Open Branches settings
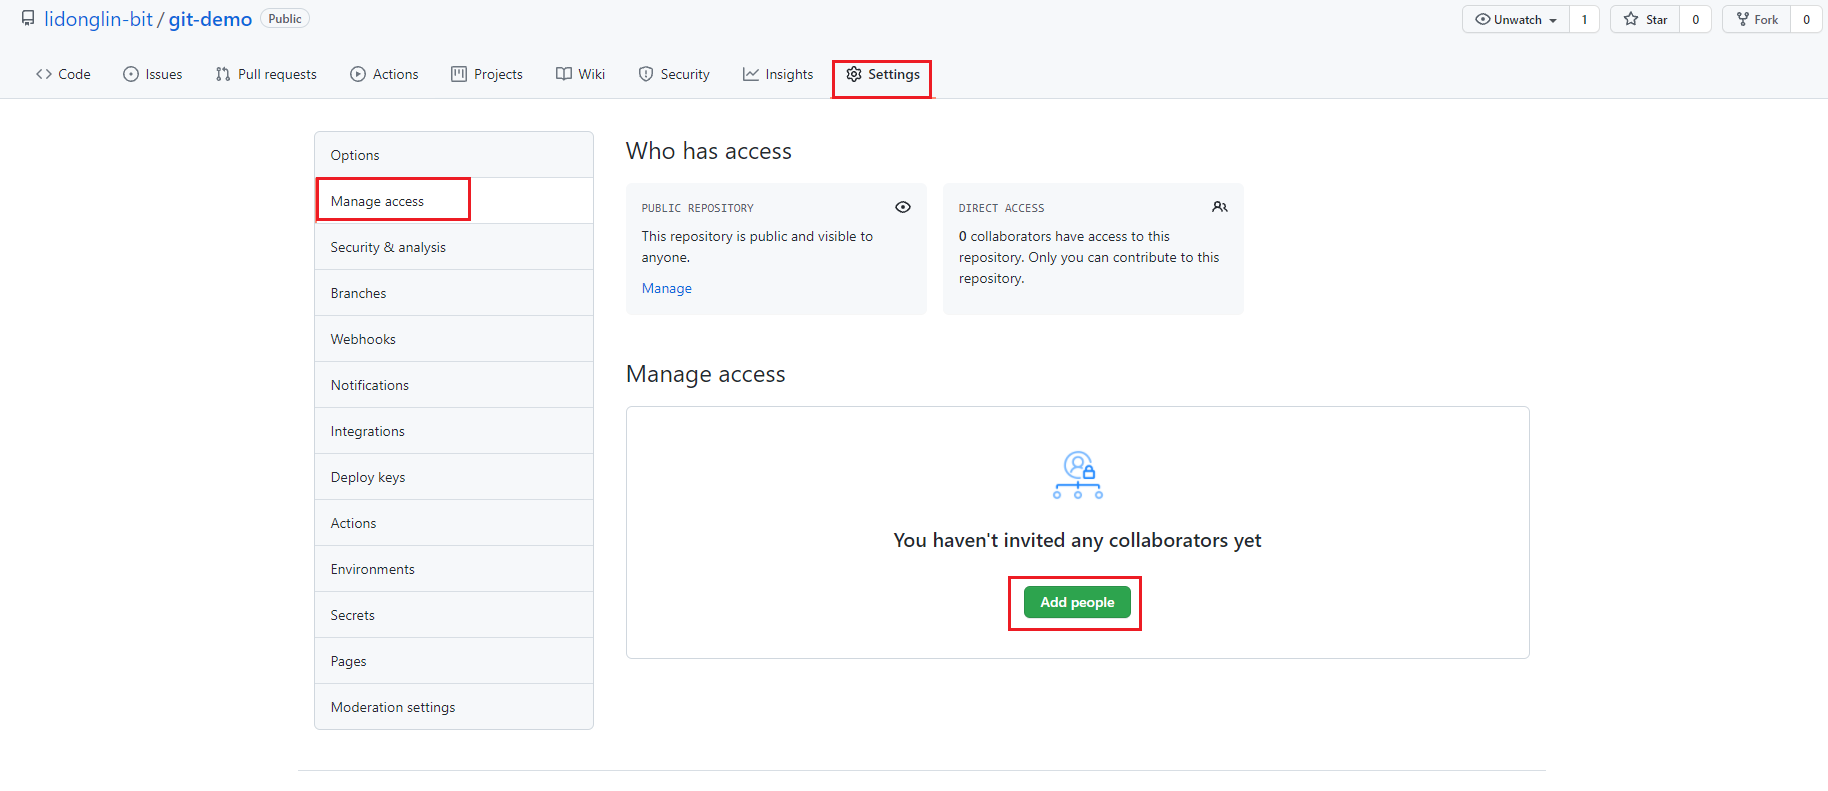 click(x=454, y=293)
